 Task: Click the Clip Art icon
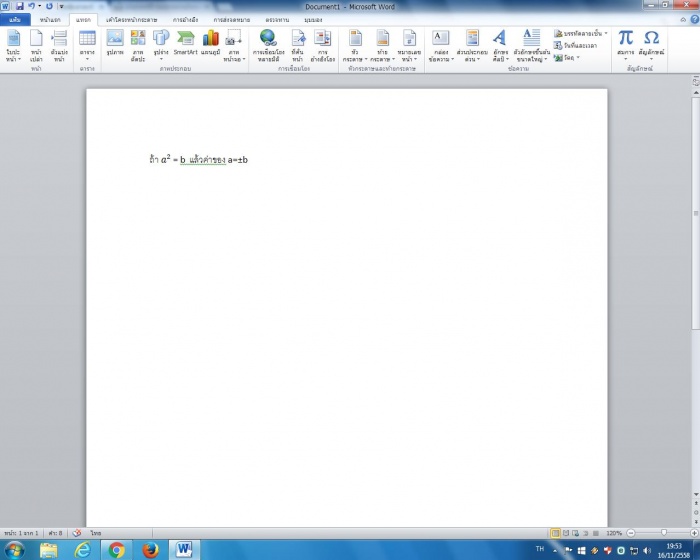(x=138, y=43)
